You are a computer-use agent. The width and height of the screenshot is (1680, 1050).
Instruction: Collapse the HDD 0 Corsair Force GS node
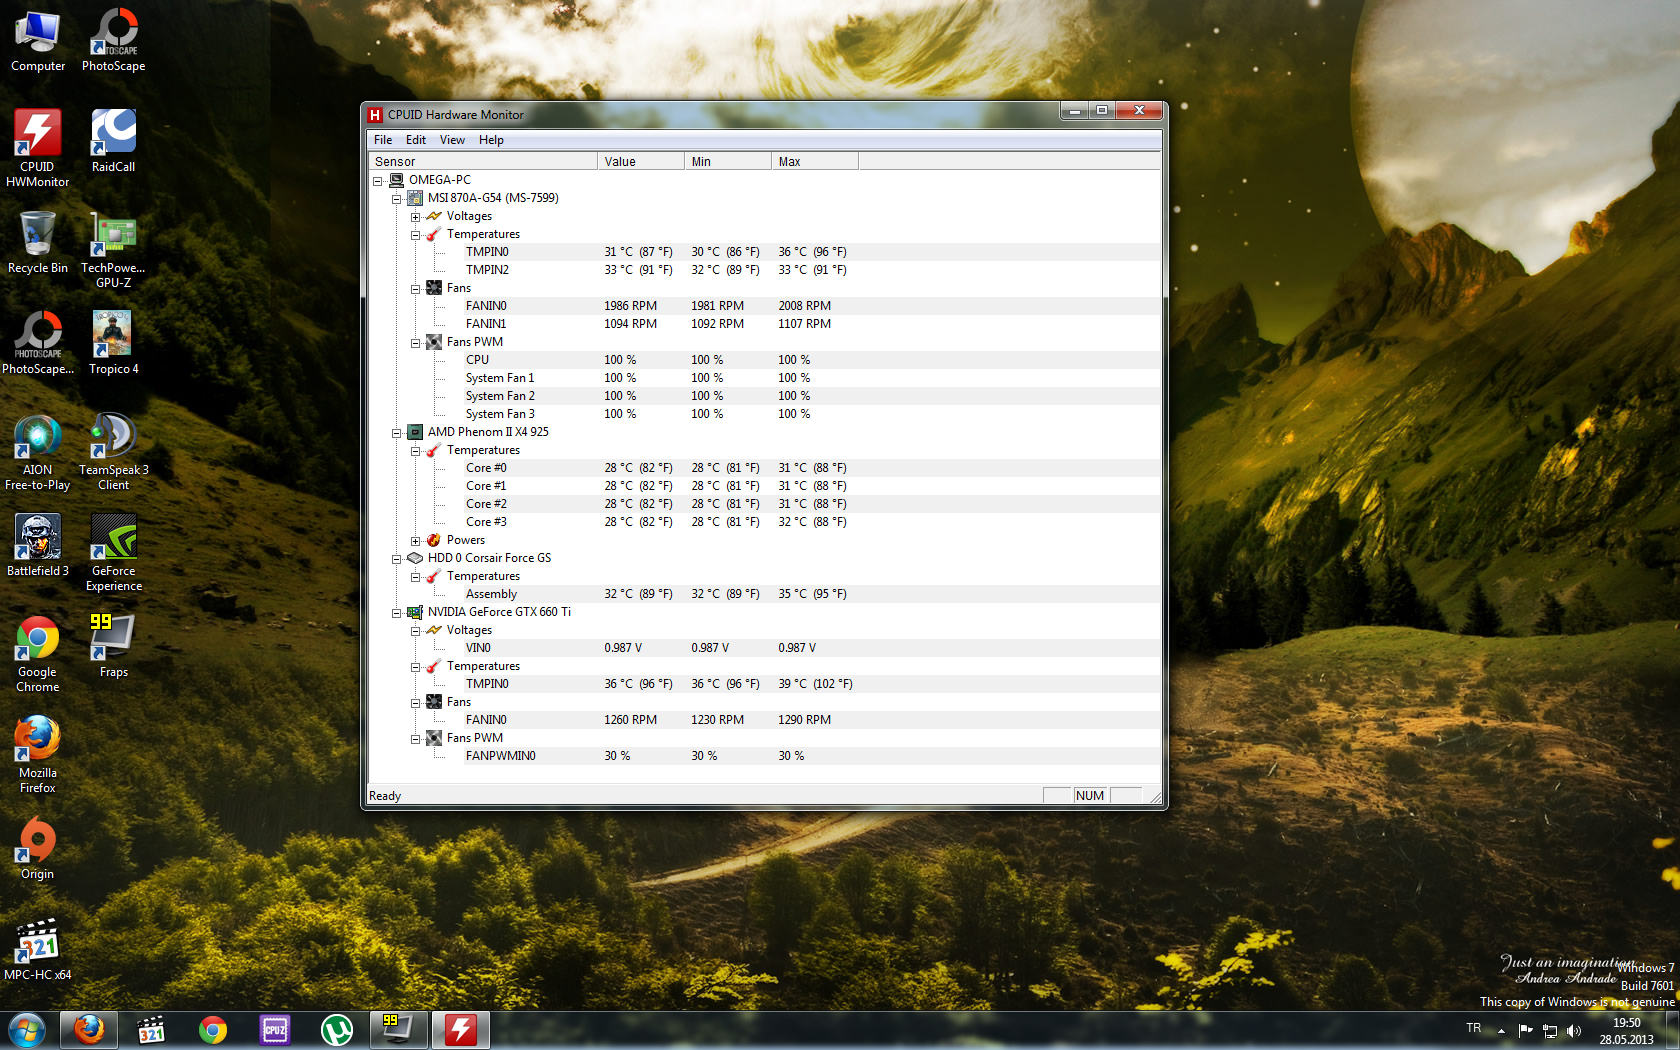[x=397, y=559]
